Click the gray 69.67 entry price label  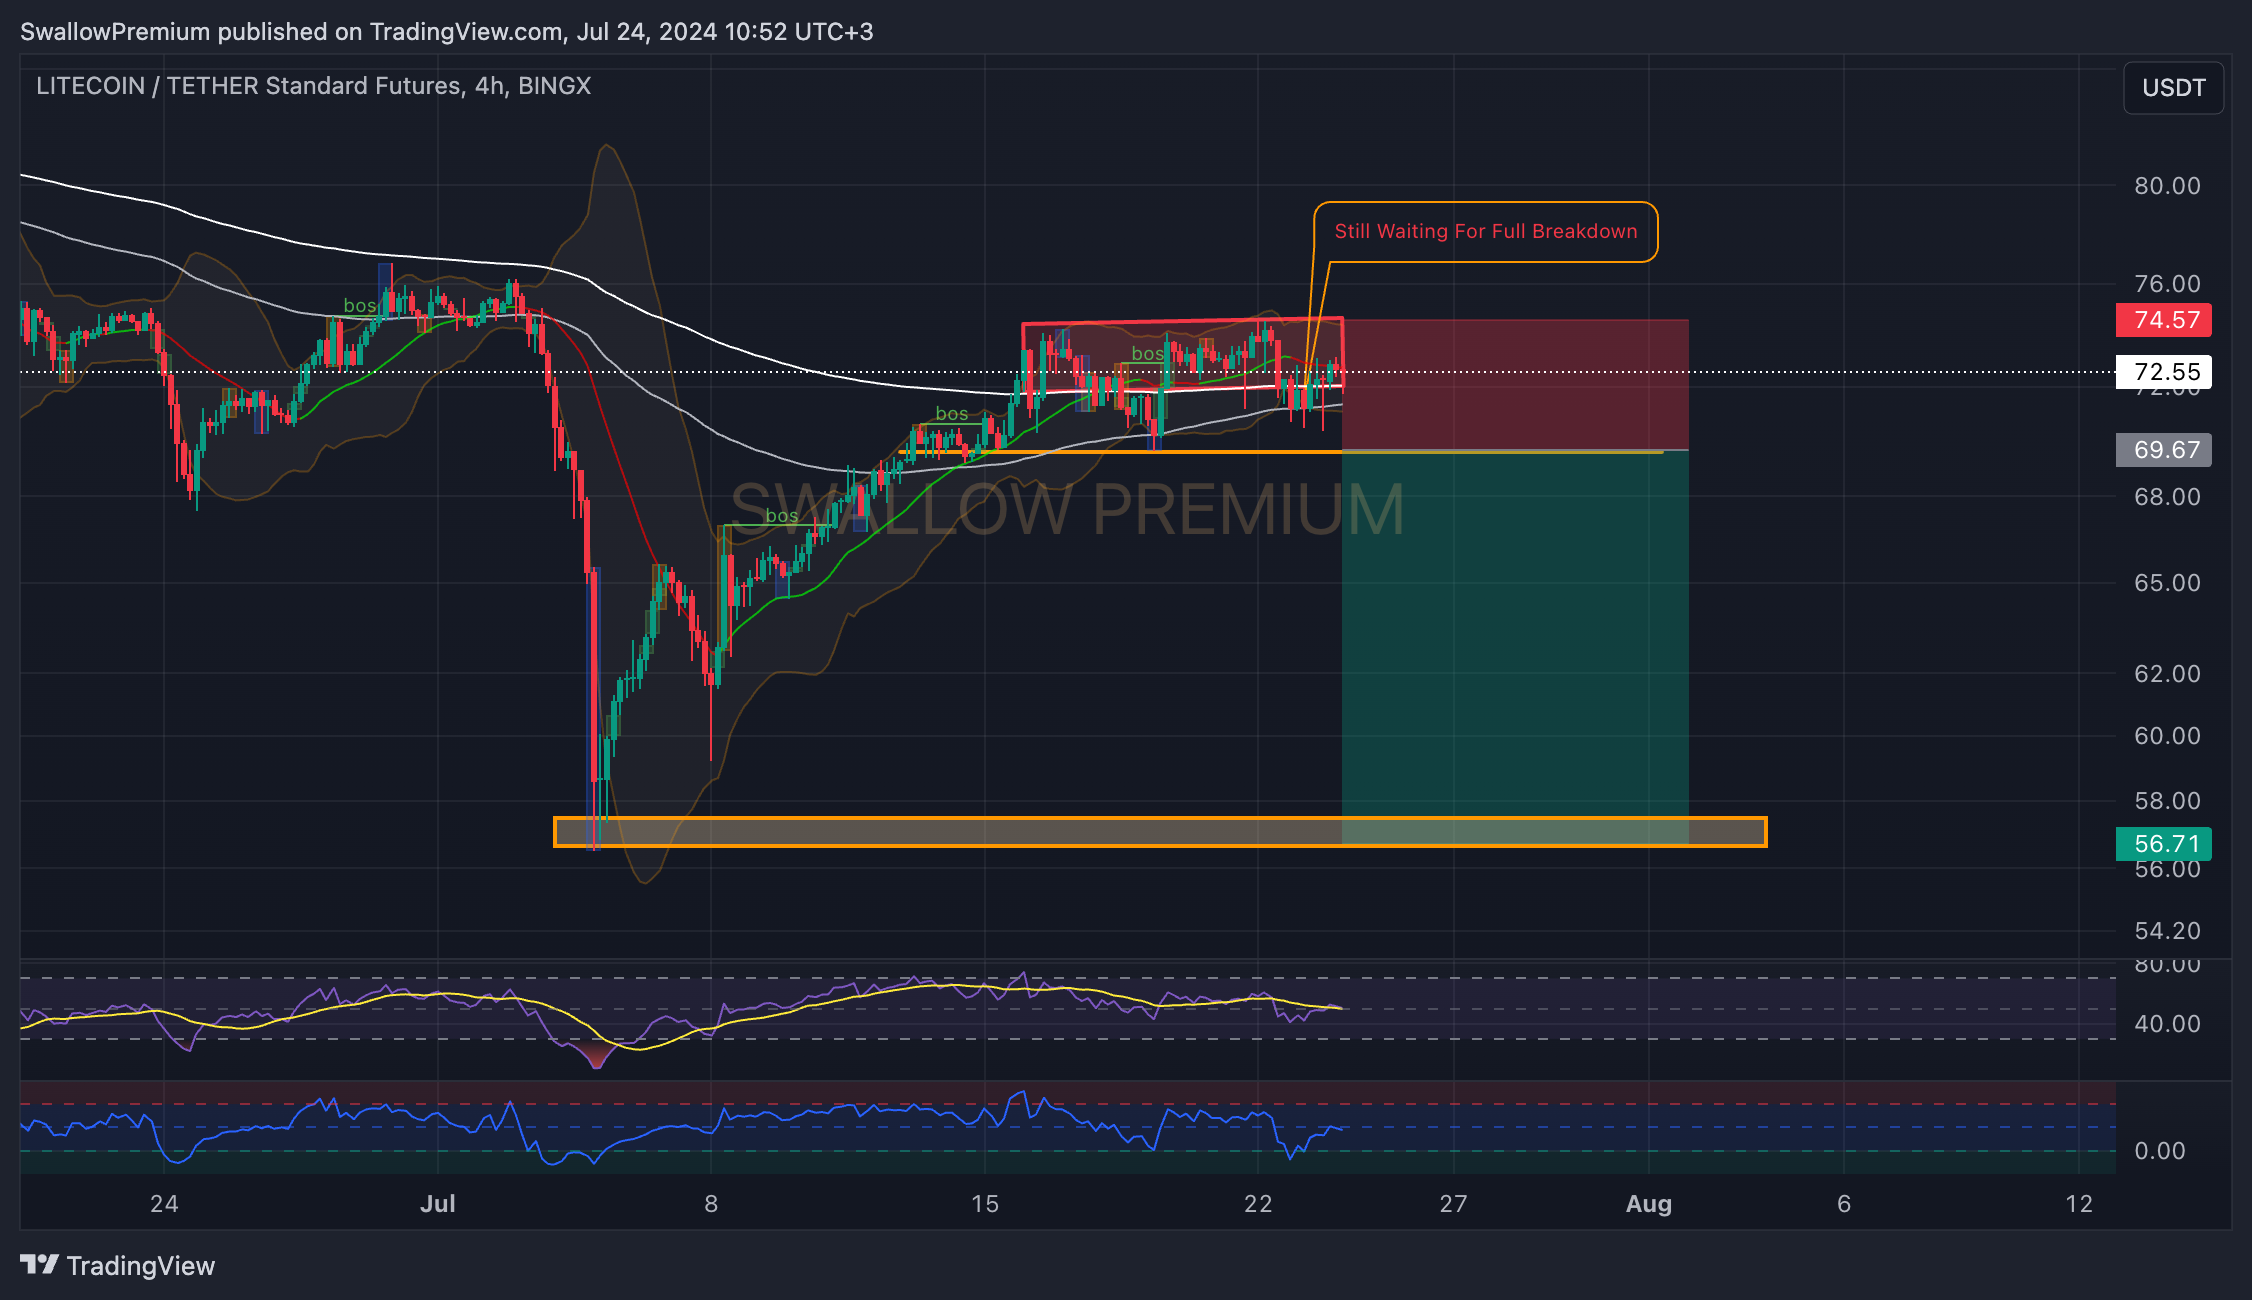2164,450
